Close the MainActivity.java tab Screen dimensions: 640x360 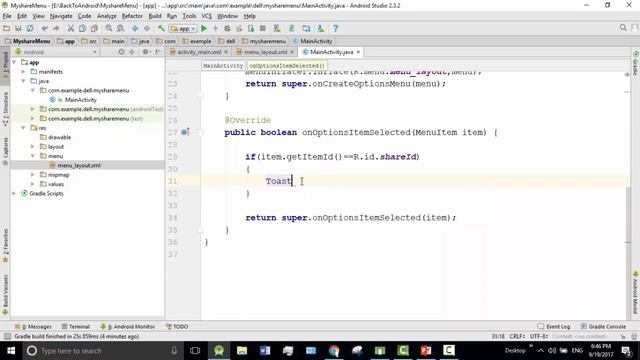358,52
